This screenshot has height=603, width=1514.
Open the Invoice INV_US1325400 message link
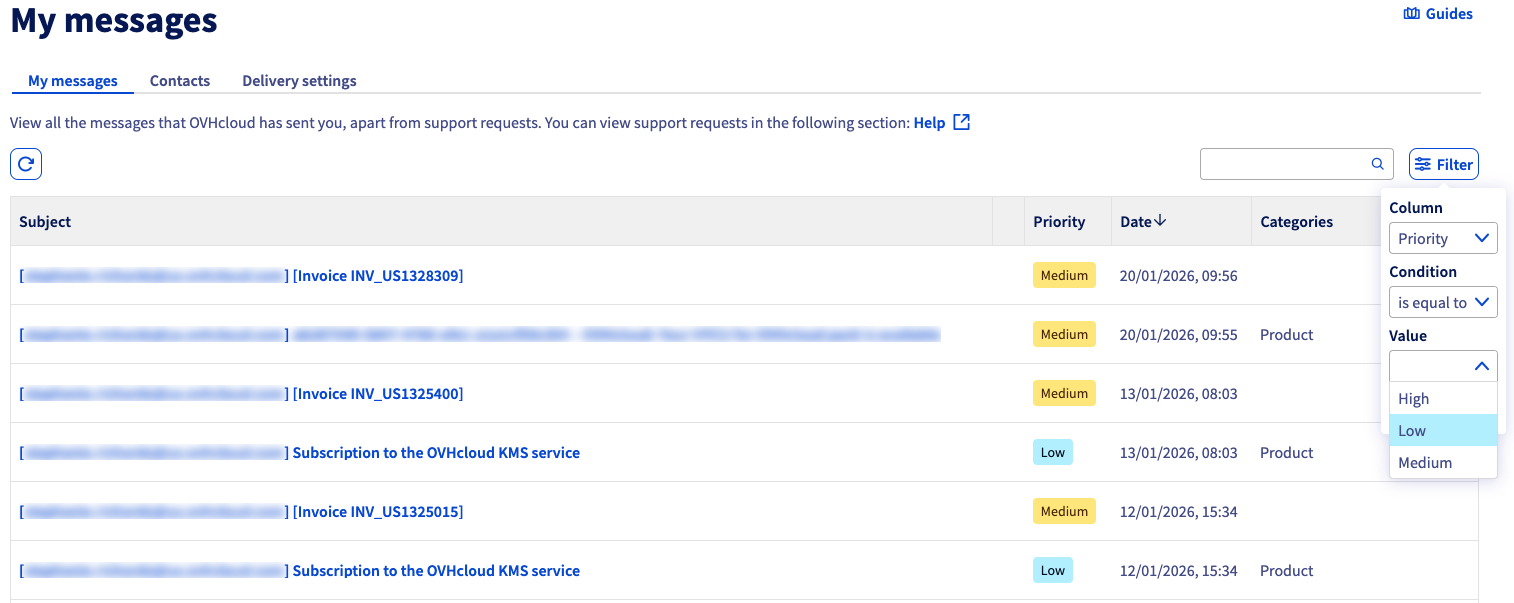tap(378, 394)
